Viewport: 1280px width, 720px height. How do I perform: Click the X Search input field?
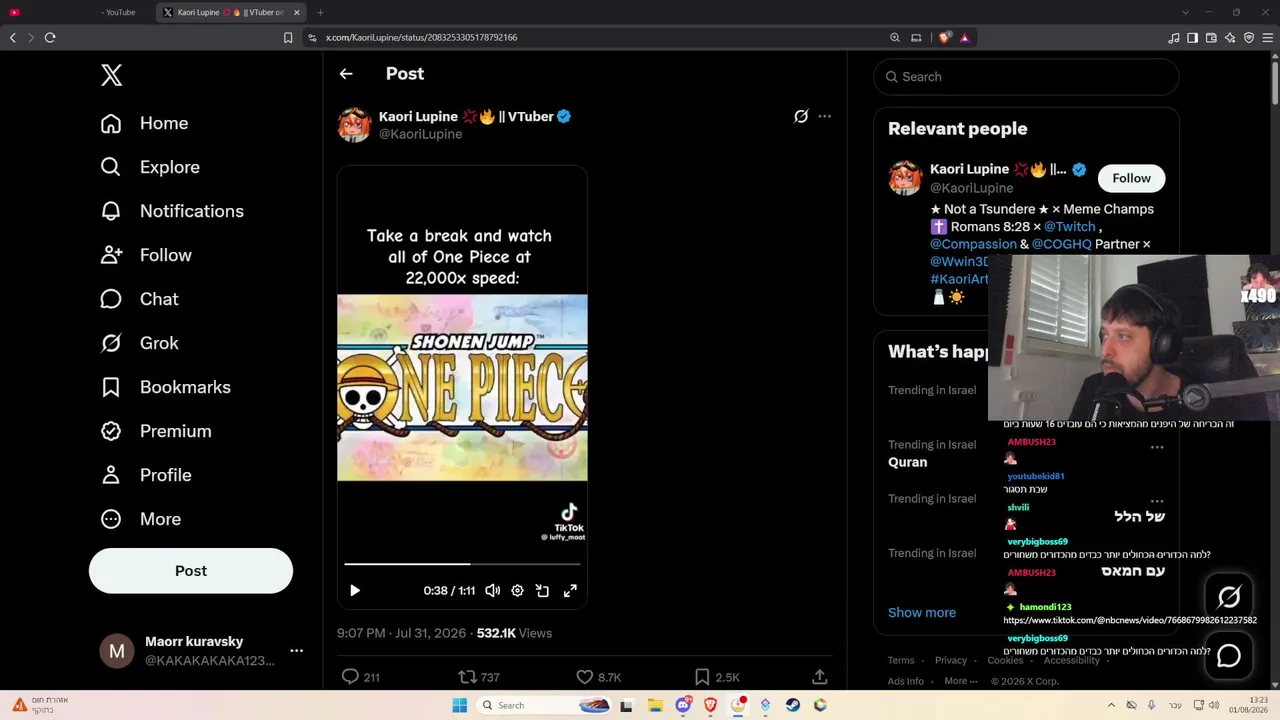point(1026,77)
